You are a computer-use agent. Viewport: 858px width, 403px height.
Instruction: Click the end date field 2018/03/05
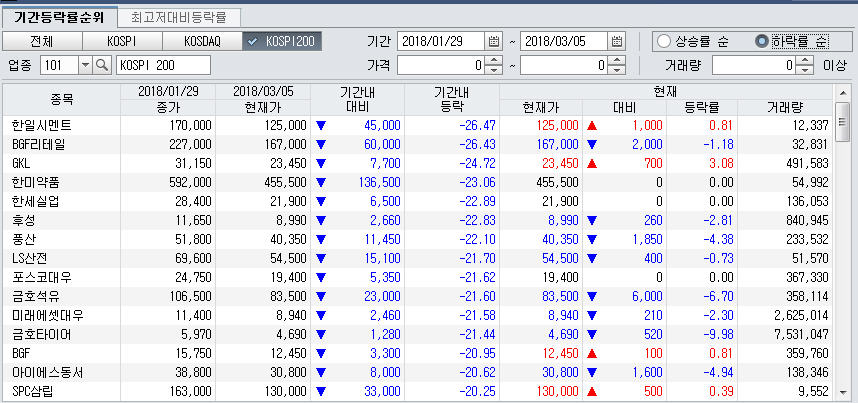tap(564, 41)
